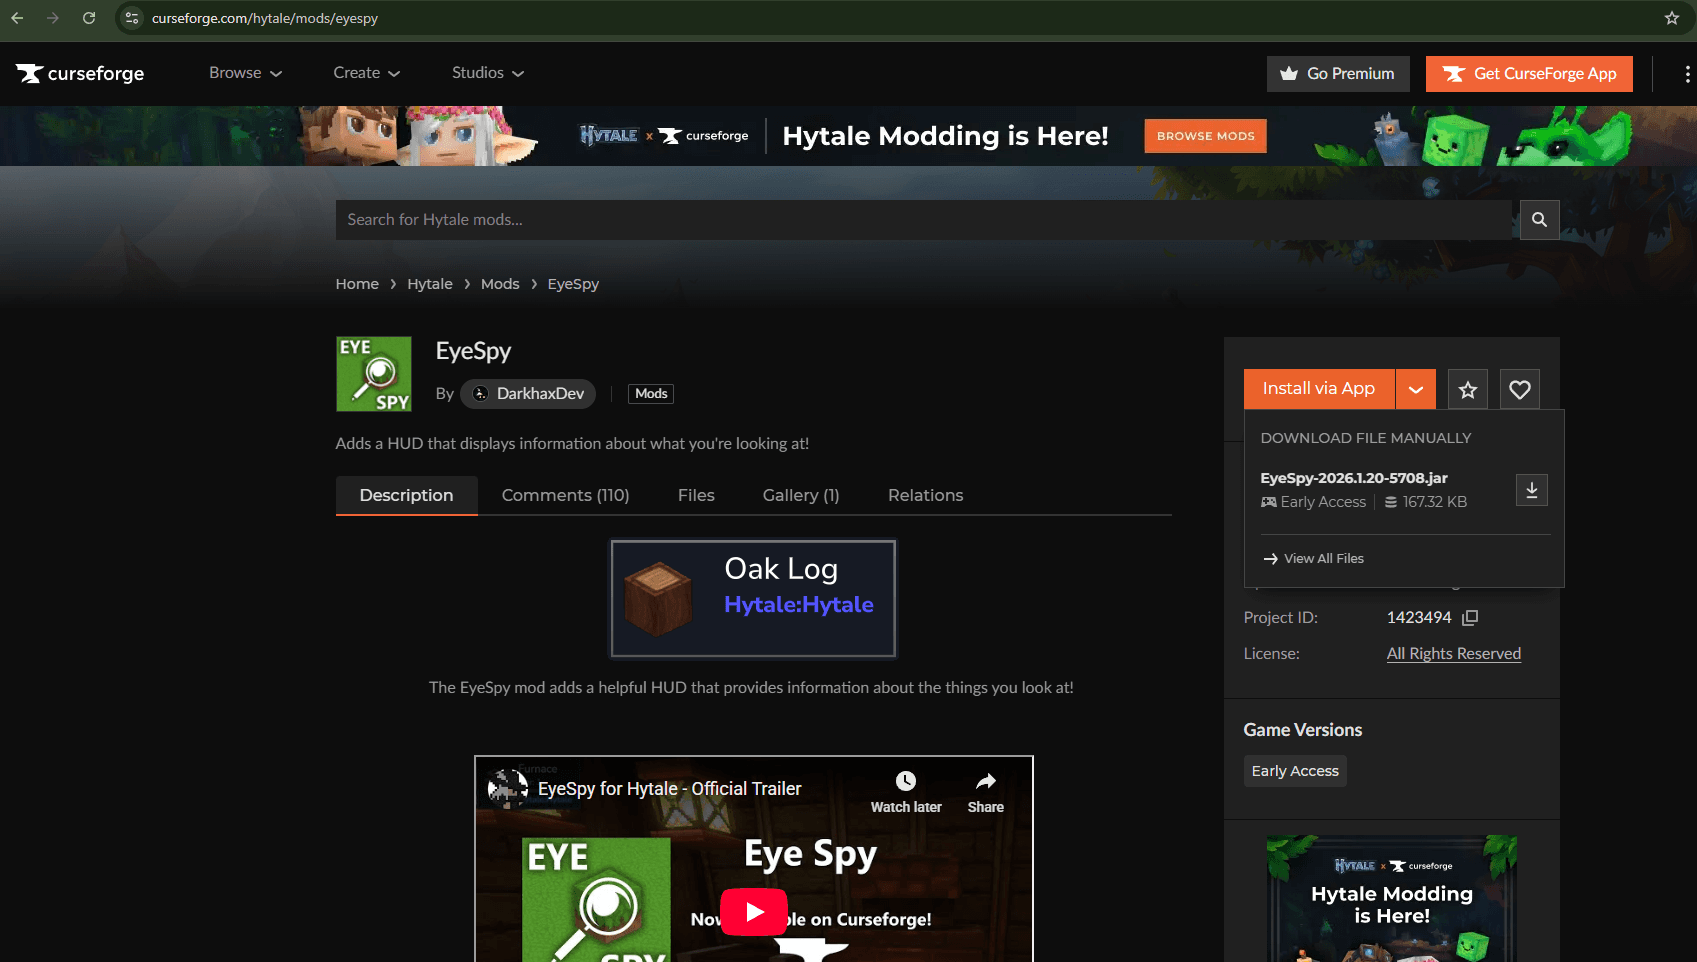Toggle follow with the star button

(x=1467, y=390)
